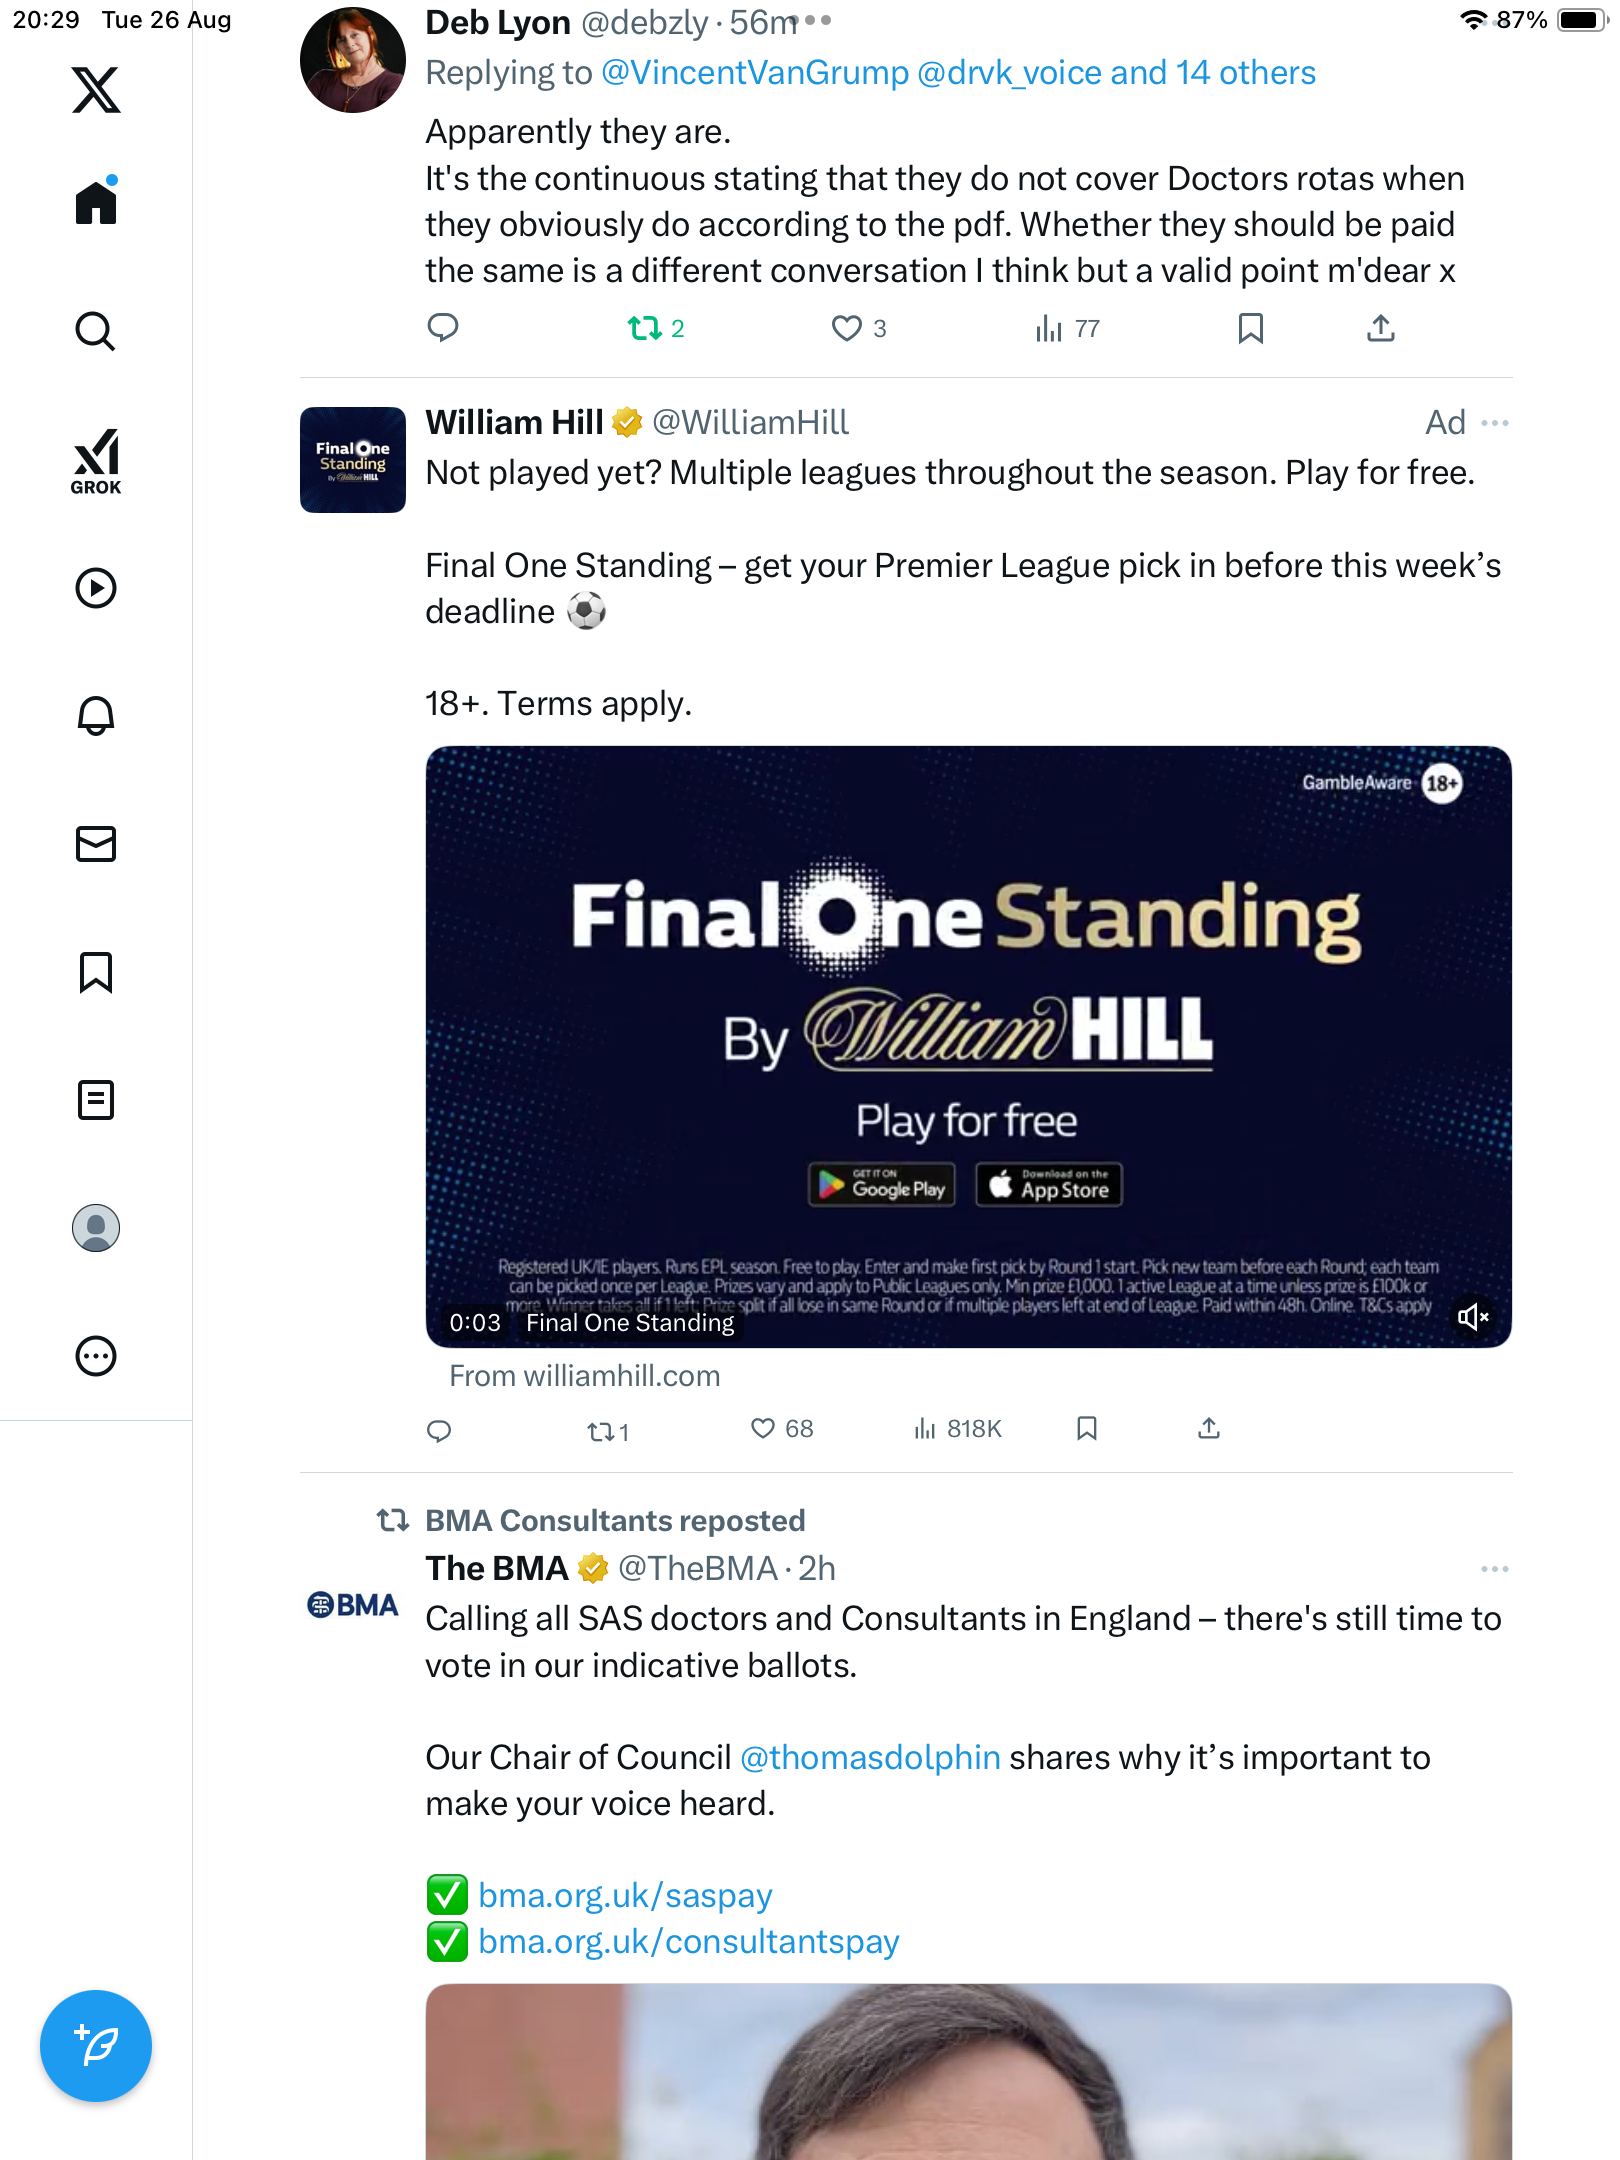Click the compose new post button

[x=96, y=2046]
